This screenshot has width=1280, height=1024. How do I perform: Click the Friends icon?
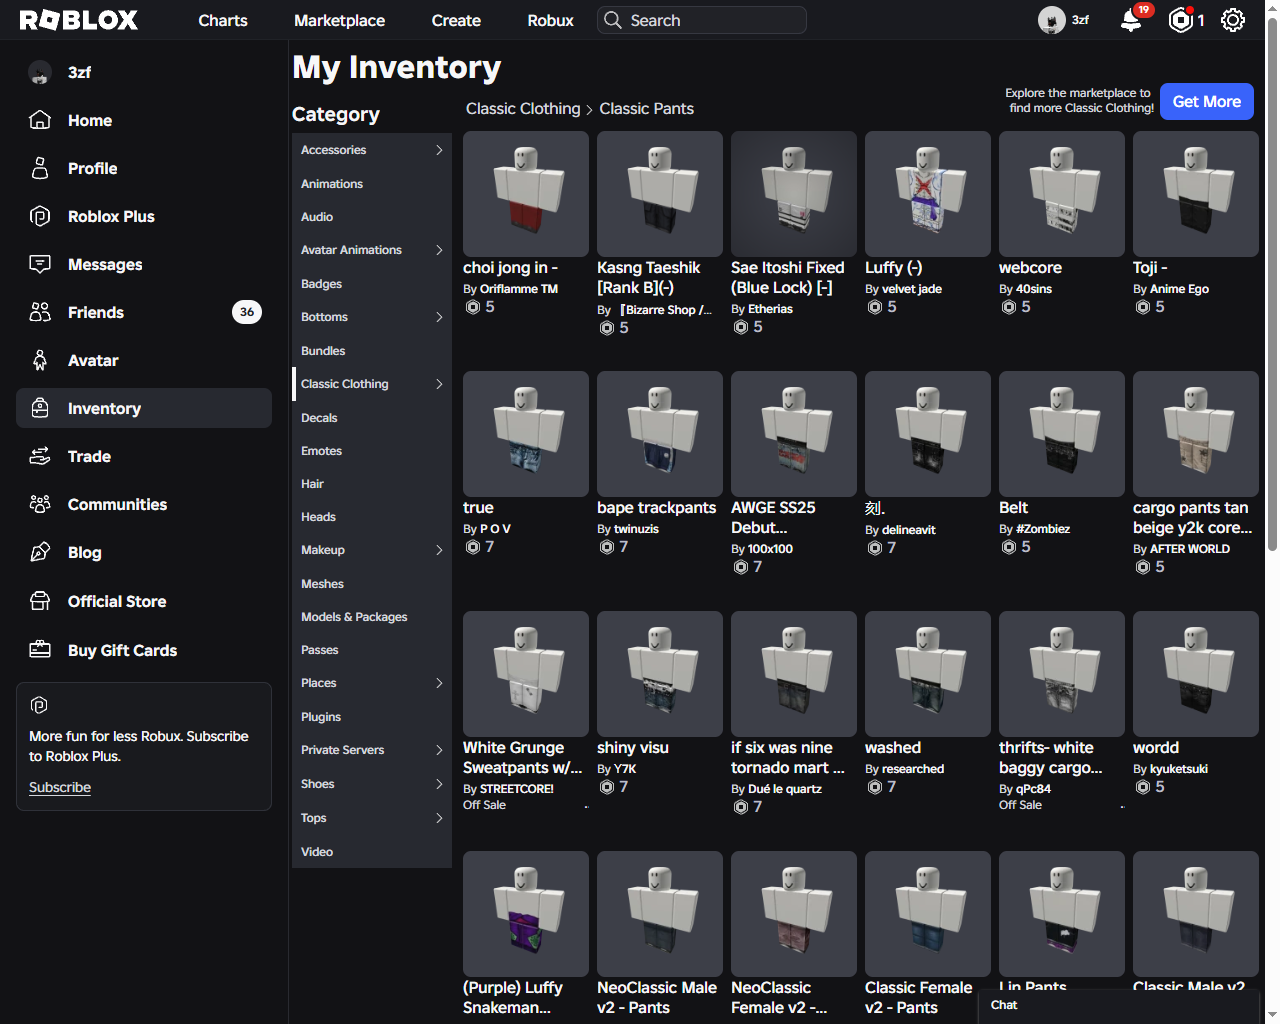pos(40,312)
